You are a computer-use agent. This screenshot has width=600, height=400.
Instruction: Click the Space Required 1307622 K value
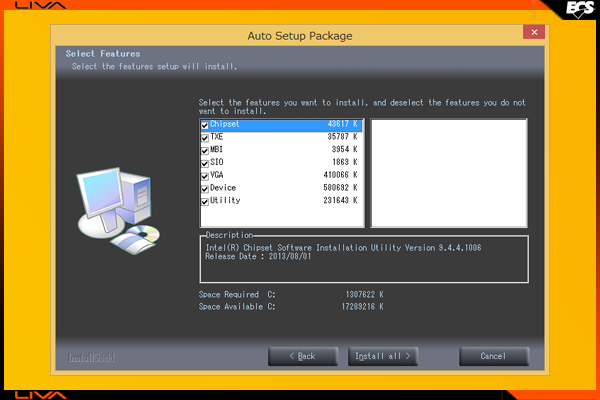[x=364, y=294]
